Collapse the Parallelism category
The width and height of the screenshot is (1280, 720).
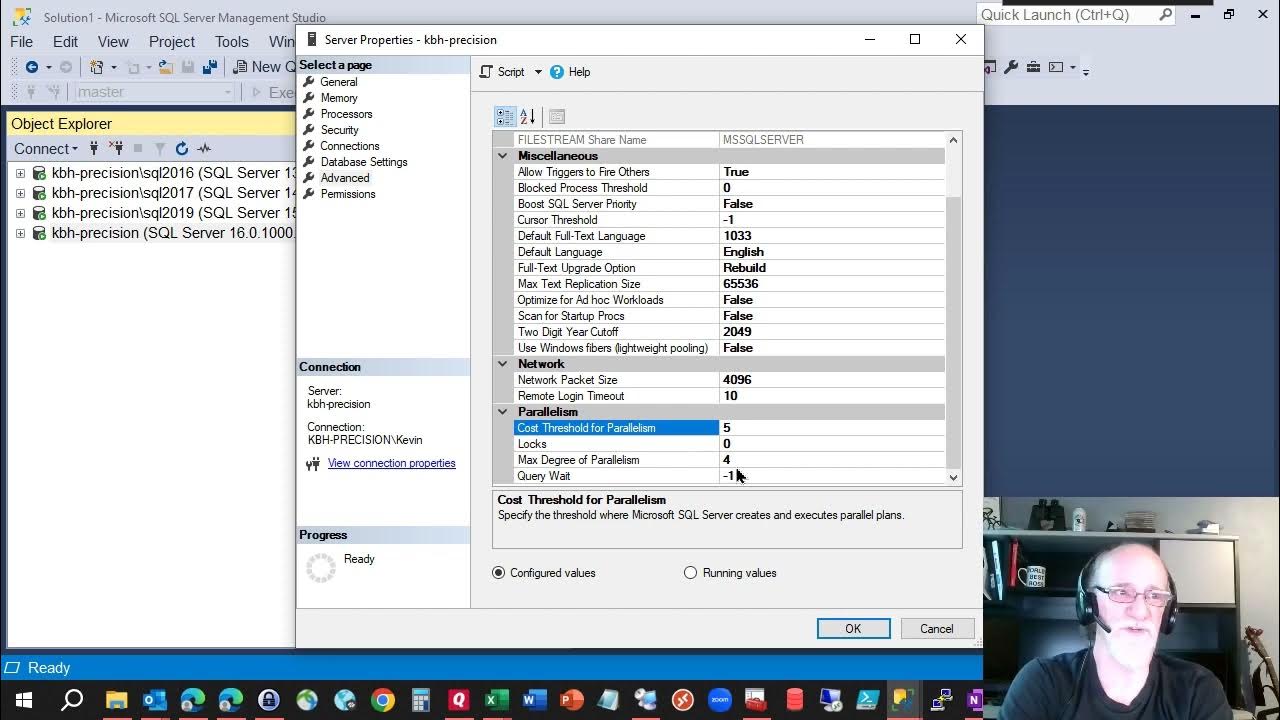(x=503, y=412)
